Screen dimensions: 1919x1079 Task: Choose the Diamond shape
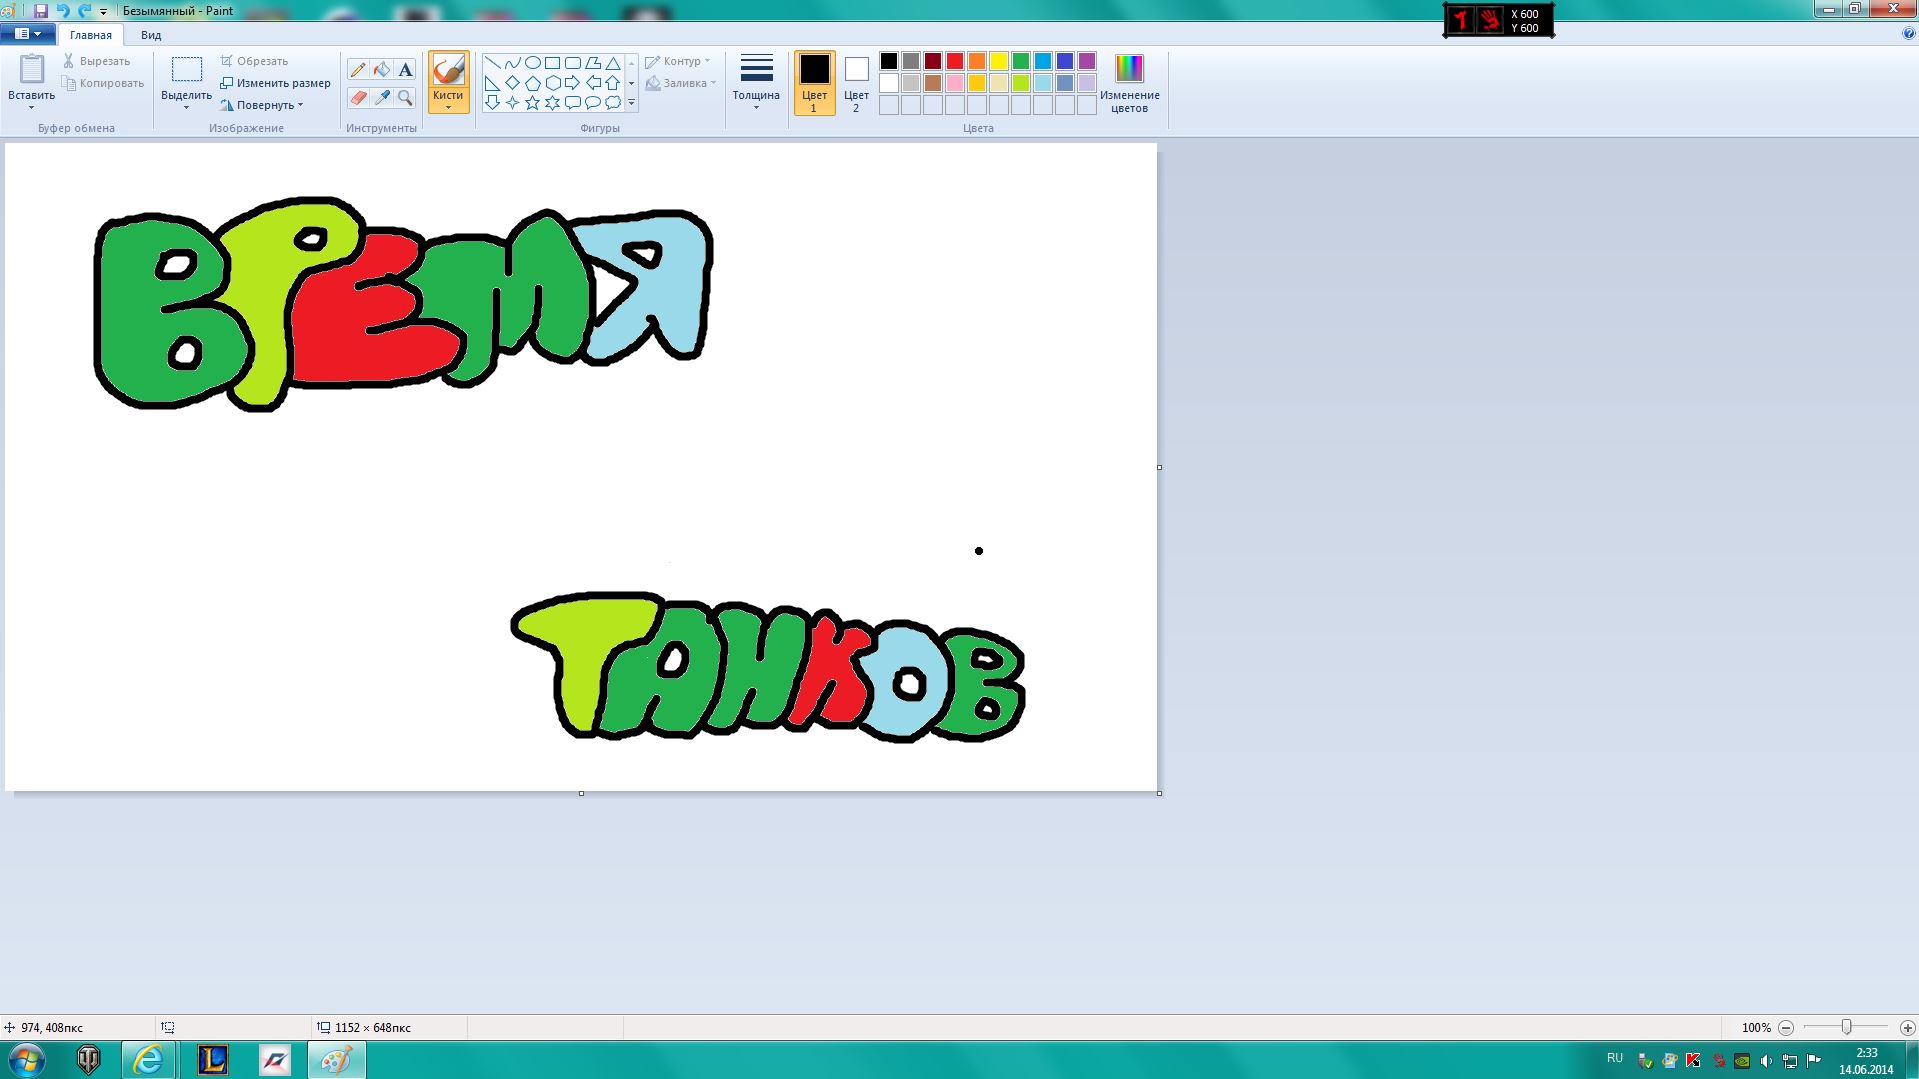(512, 83)
